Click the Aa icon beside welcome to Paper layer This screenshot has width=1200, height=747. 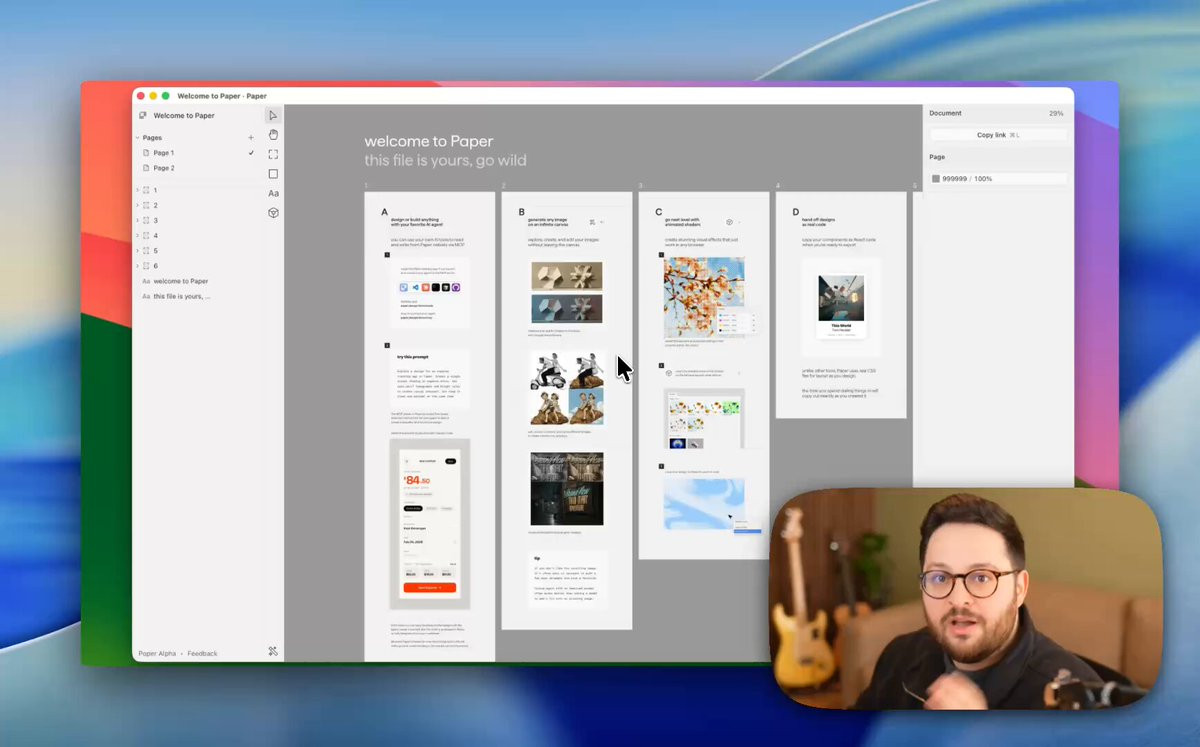coord(146,281)
